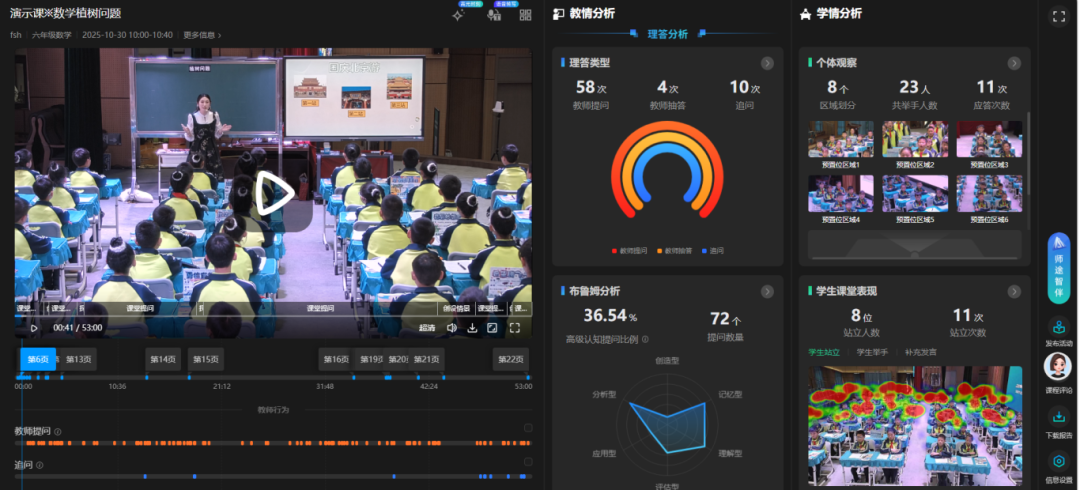Click the 教师提问 orange event track
Image resolution: width=1080 pixels, height=490 pixels.
click(x=273, y=442)
